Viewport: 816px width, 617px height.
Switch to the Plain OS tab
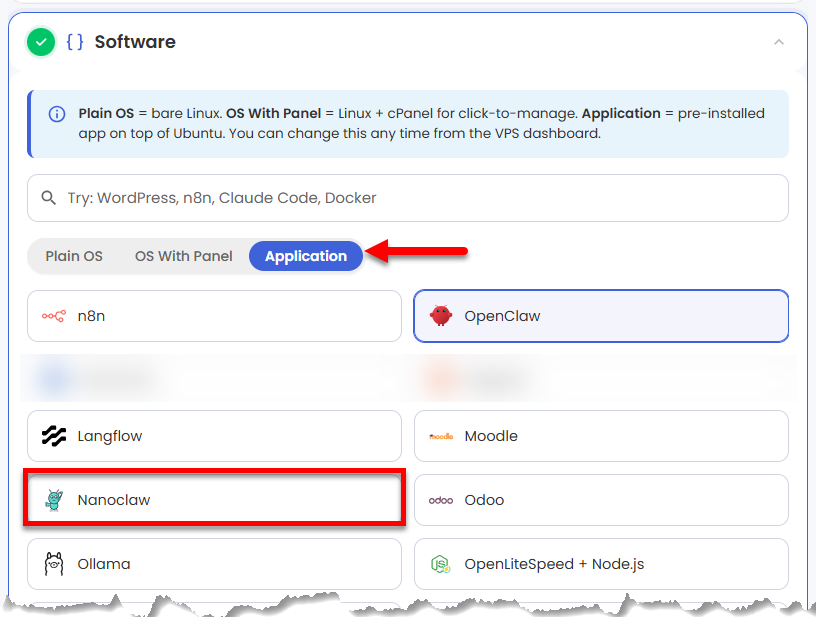coord(74,256)
